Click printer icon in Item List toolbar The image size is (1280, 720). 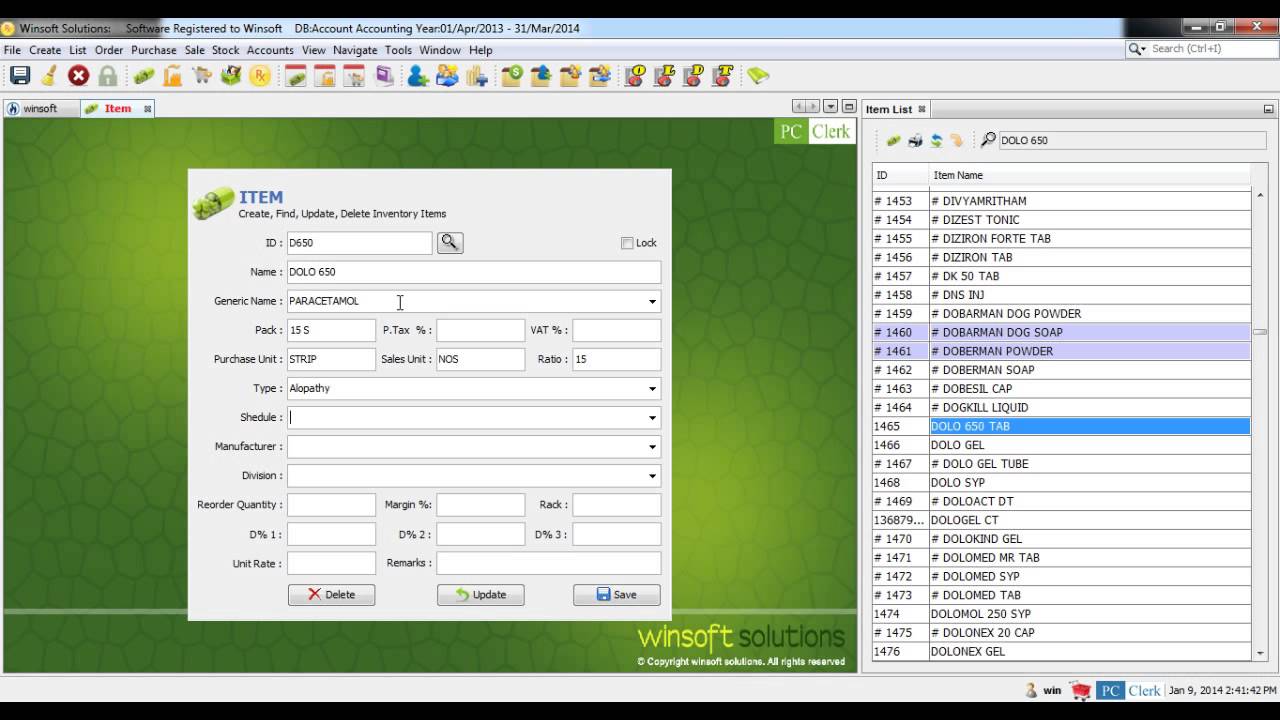point(915,140)
